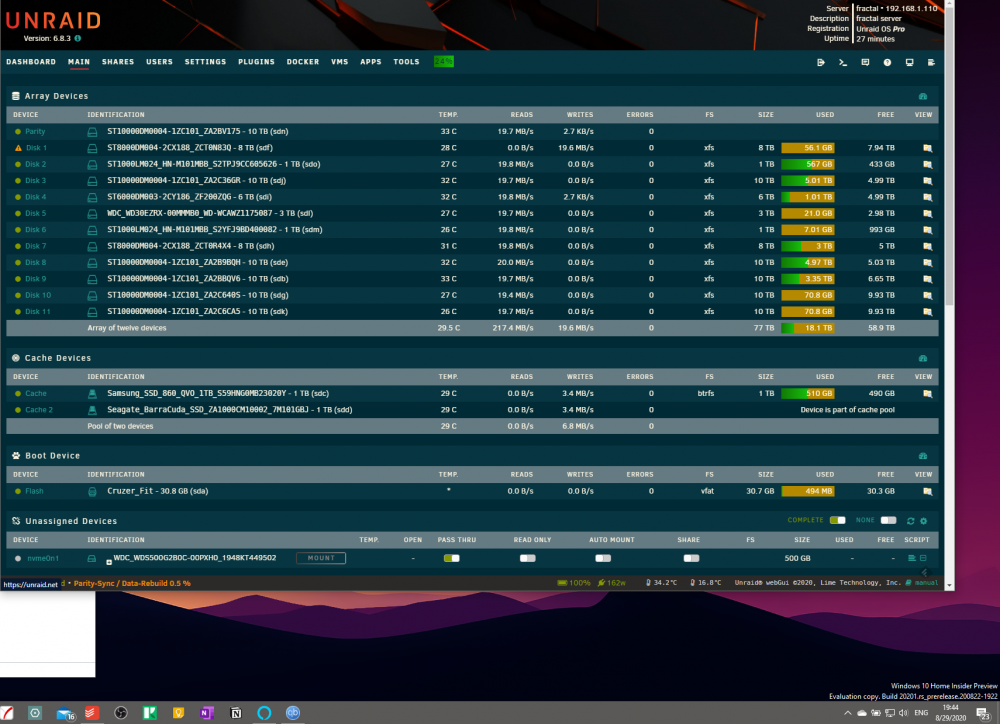1000x724 pixels.
Task: Switch to the USERS tab
Action: (x=159, y=62)
